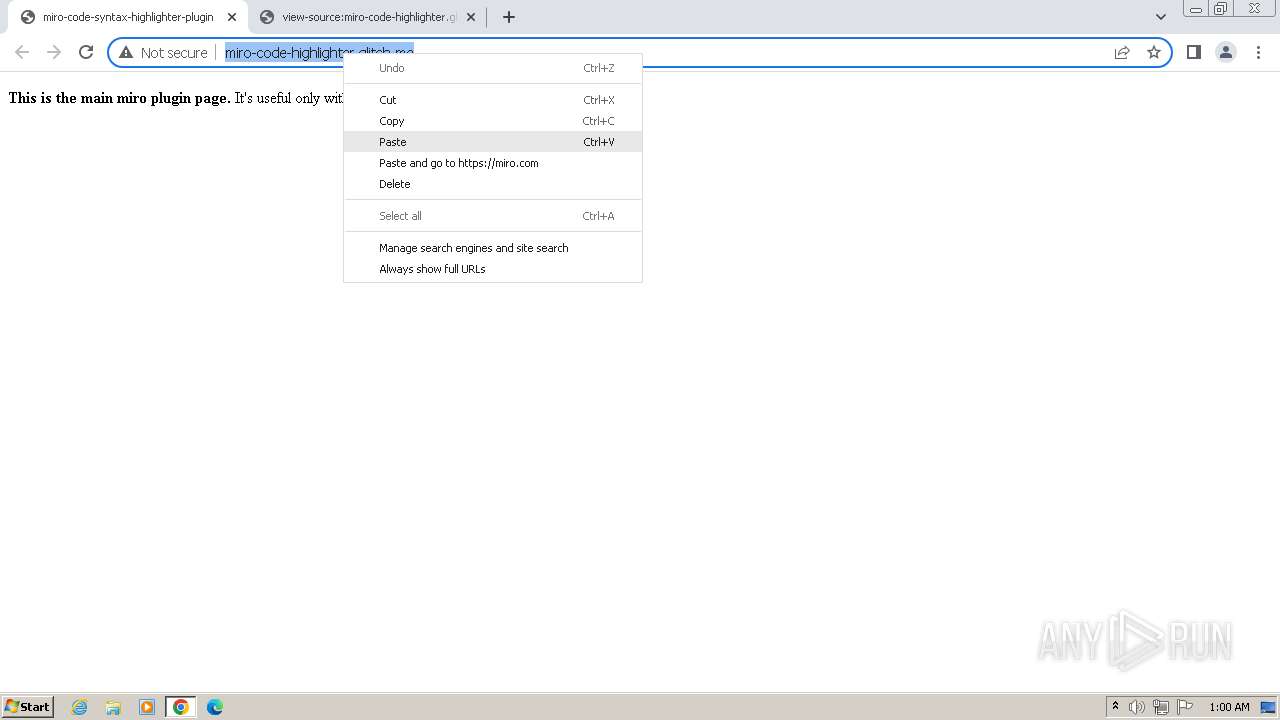Click the Not secure warning icon

tap(126, 52)
